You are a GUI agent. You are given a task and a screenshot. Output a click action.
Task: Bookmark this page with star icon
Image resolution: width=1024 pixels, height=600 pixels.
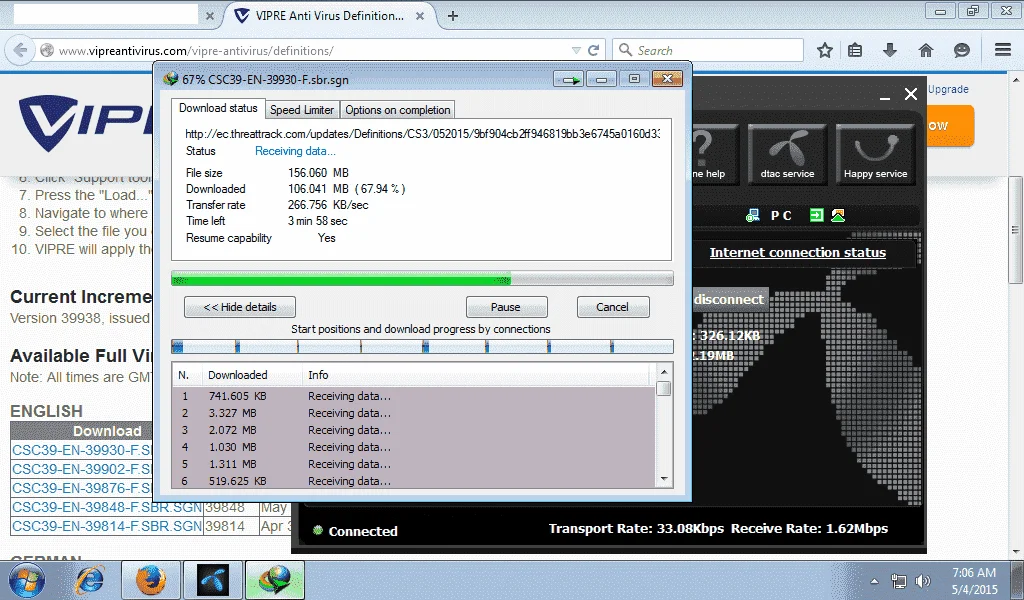pos(825,50)
